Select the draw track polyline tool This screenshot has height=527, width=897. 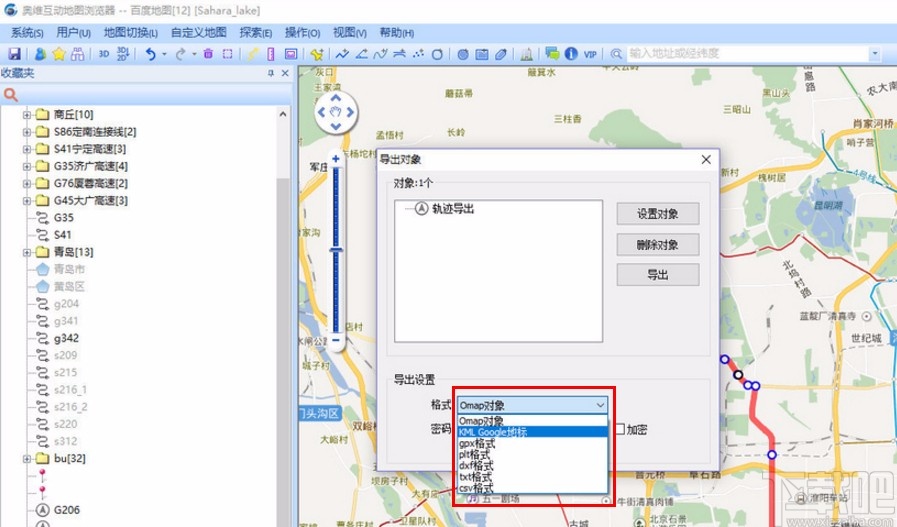click(x=342, y=54)
